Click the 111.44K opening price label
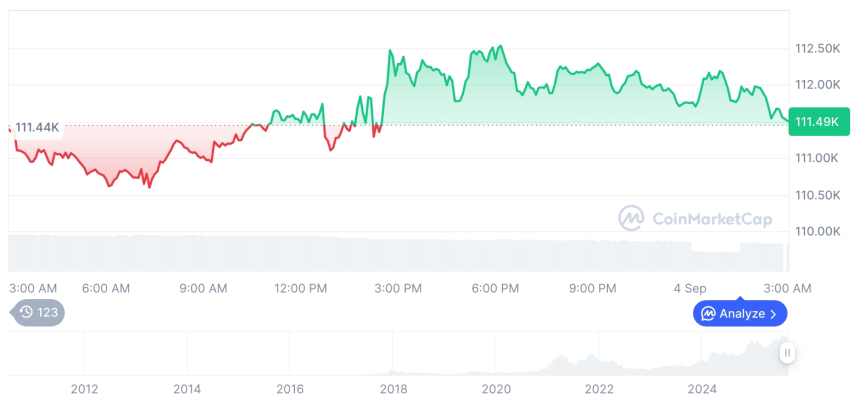Screen dimensions: 860x401 [38, 127]
